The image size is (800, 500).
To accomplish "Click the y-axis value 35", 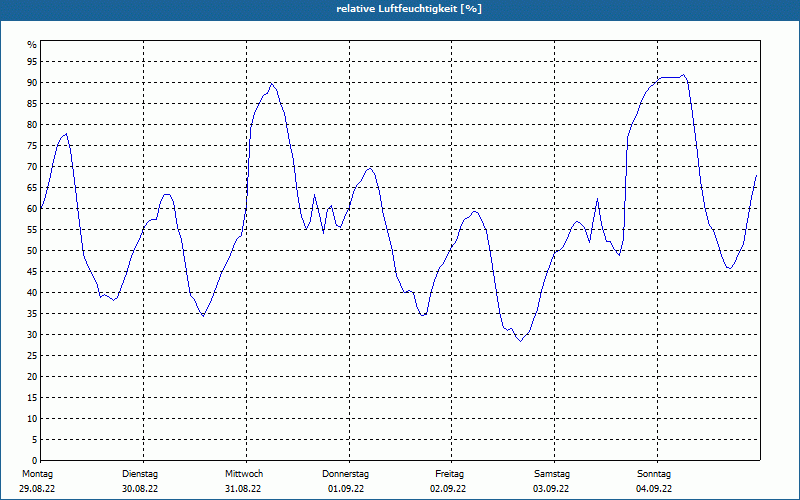I will 32,314.
